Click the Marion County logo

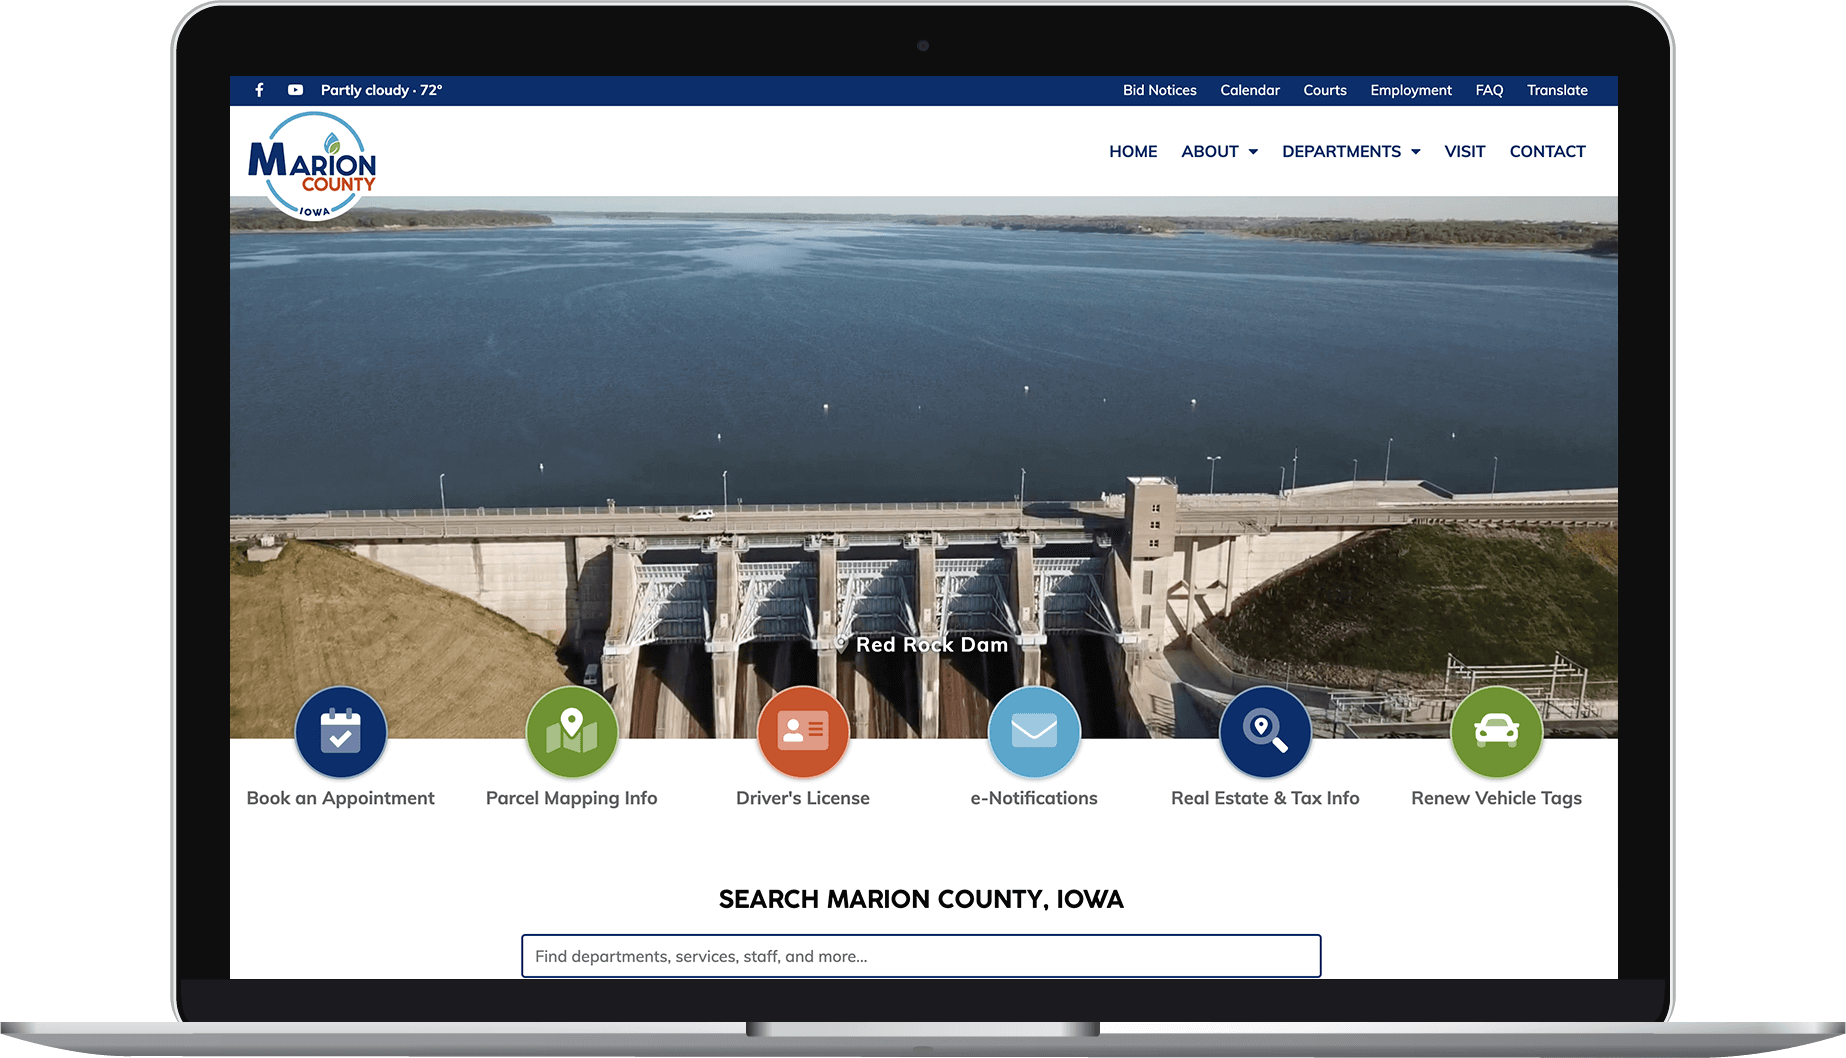[313, 163]
